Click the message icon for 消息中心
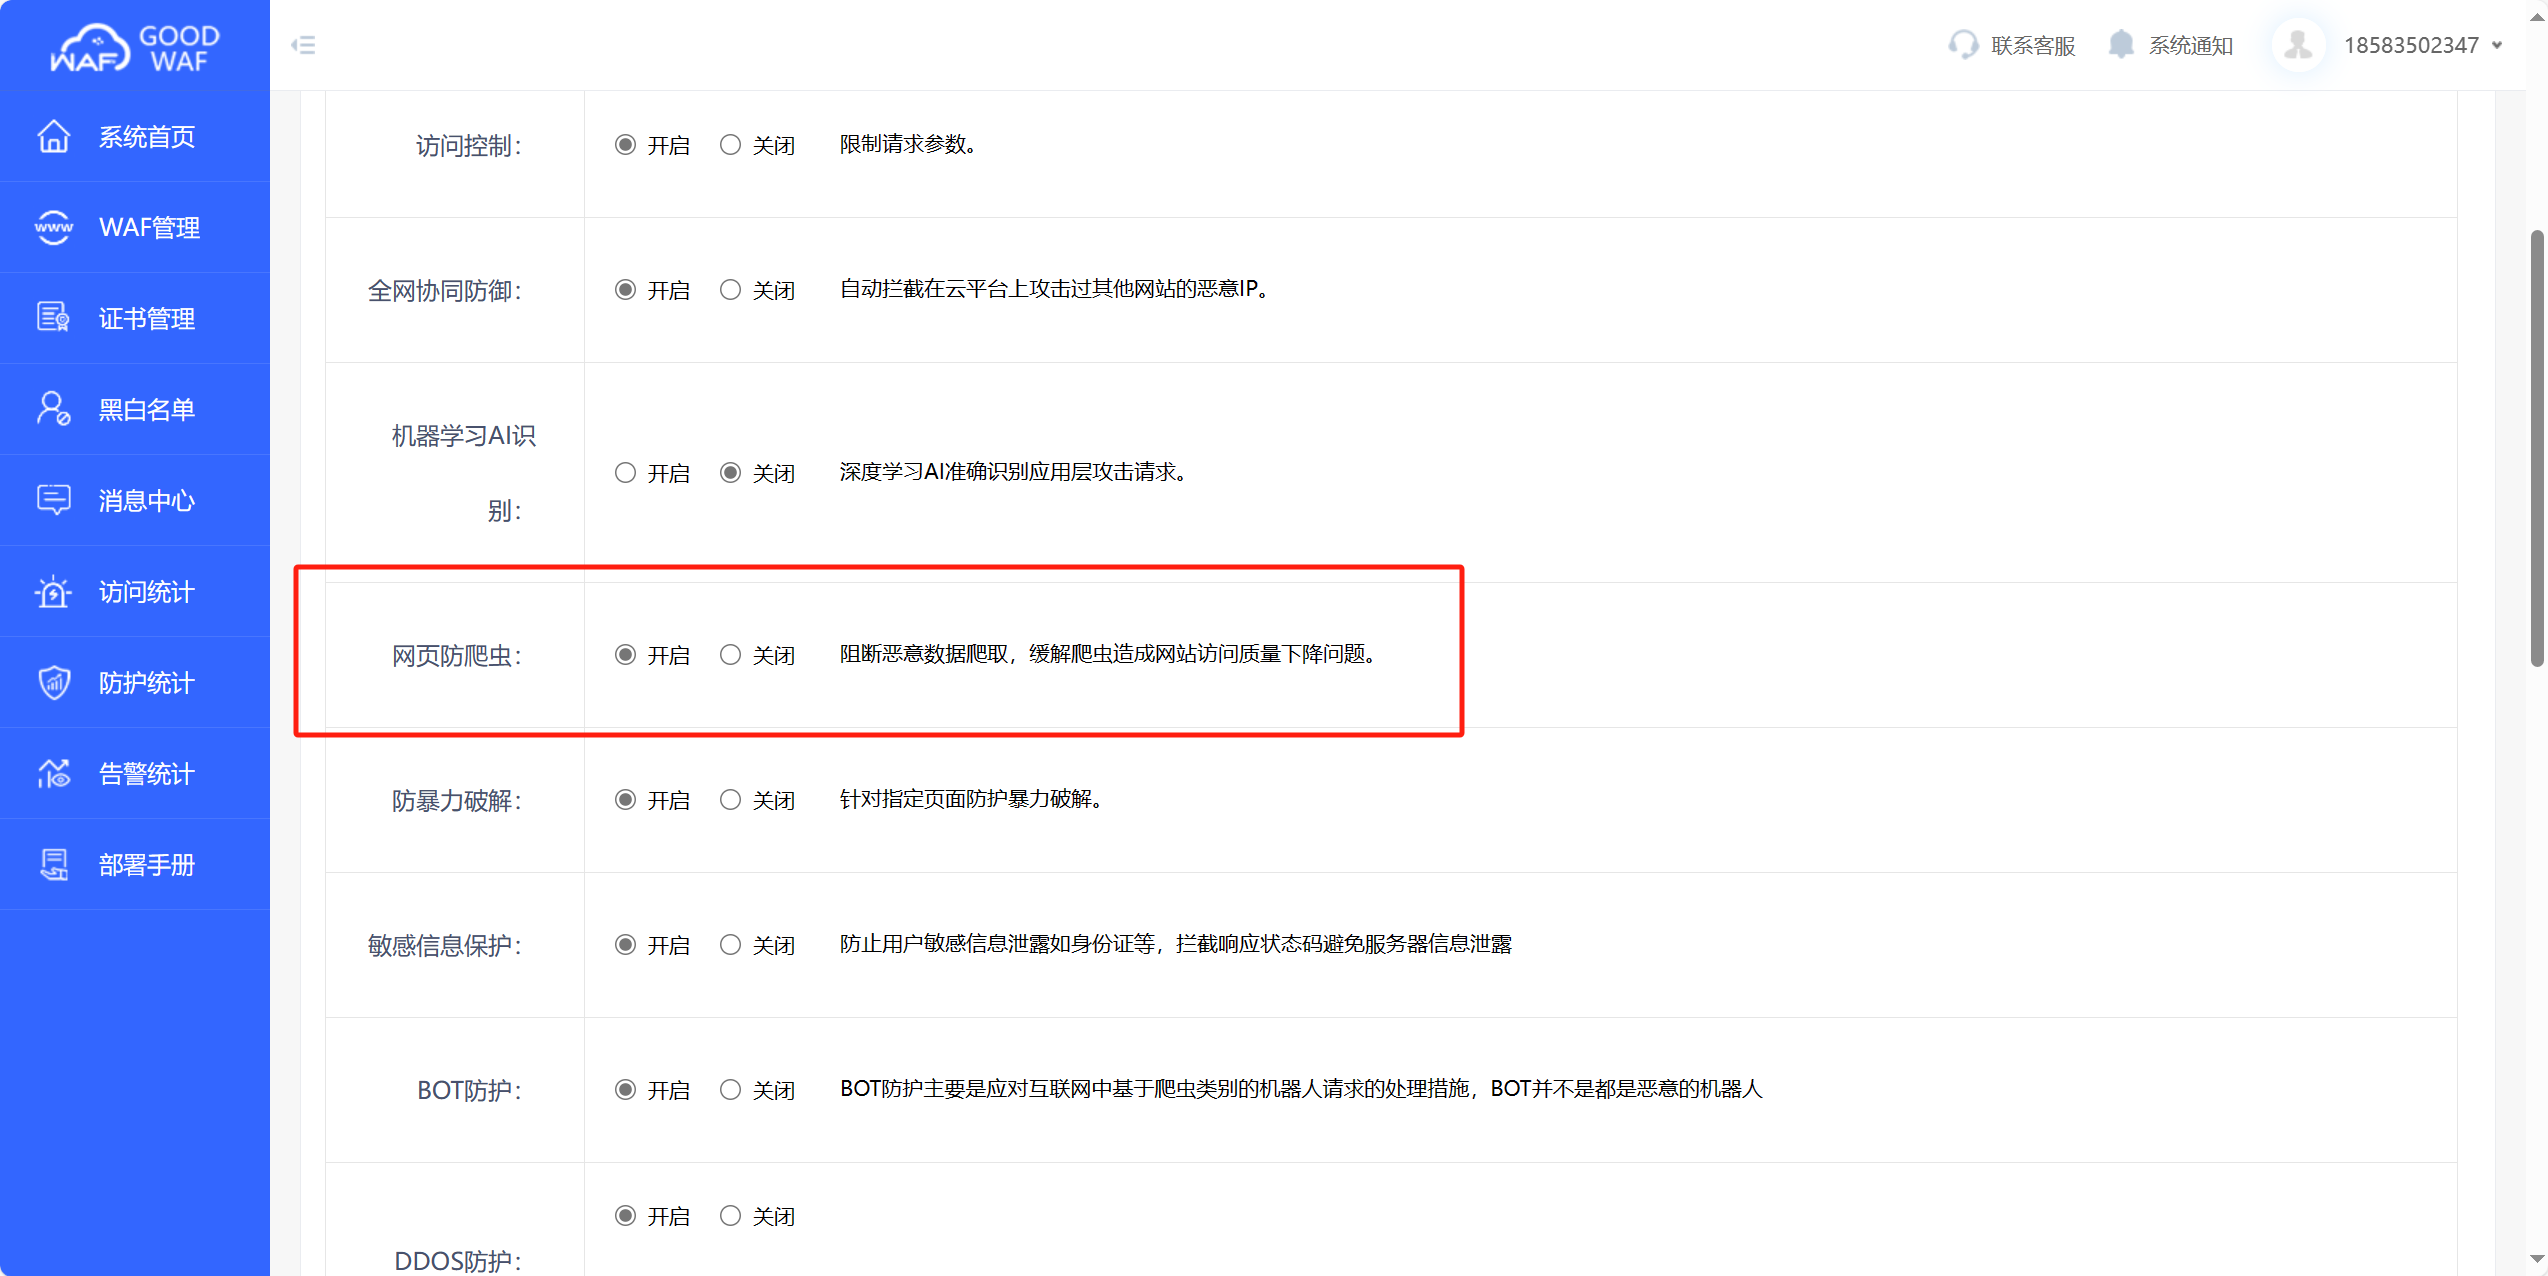 (x=54, y=500)
